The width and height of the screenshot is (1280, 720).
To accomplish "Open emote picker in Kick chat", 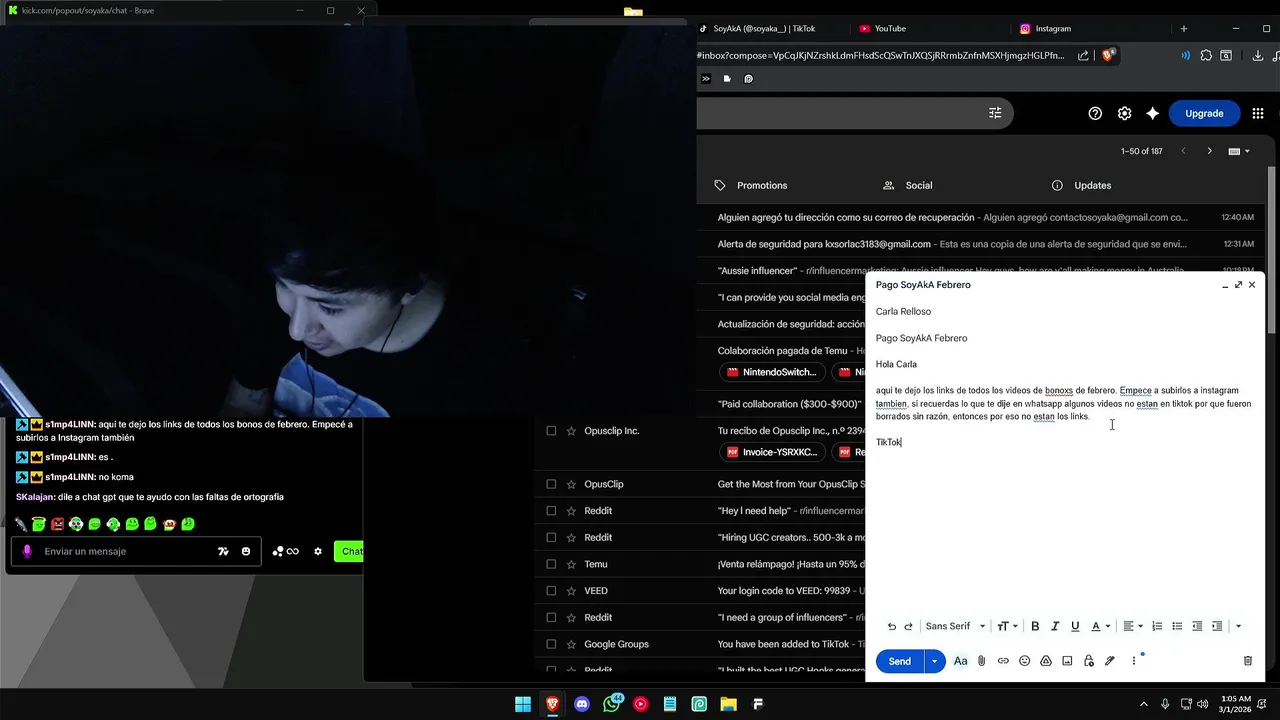I will pos(246,551).
